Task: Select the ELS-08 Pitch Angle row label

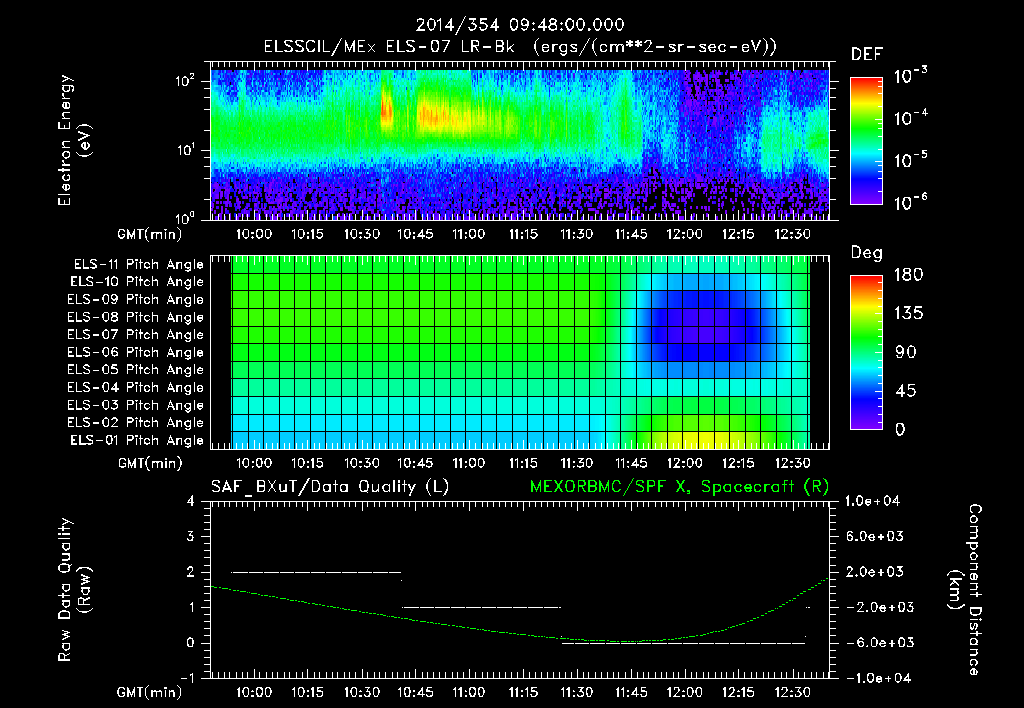Action: (136, 317)
